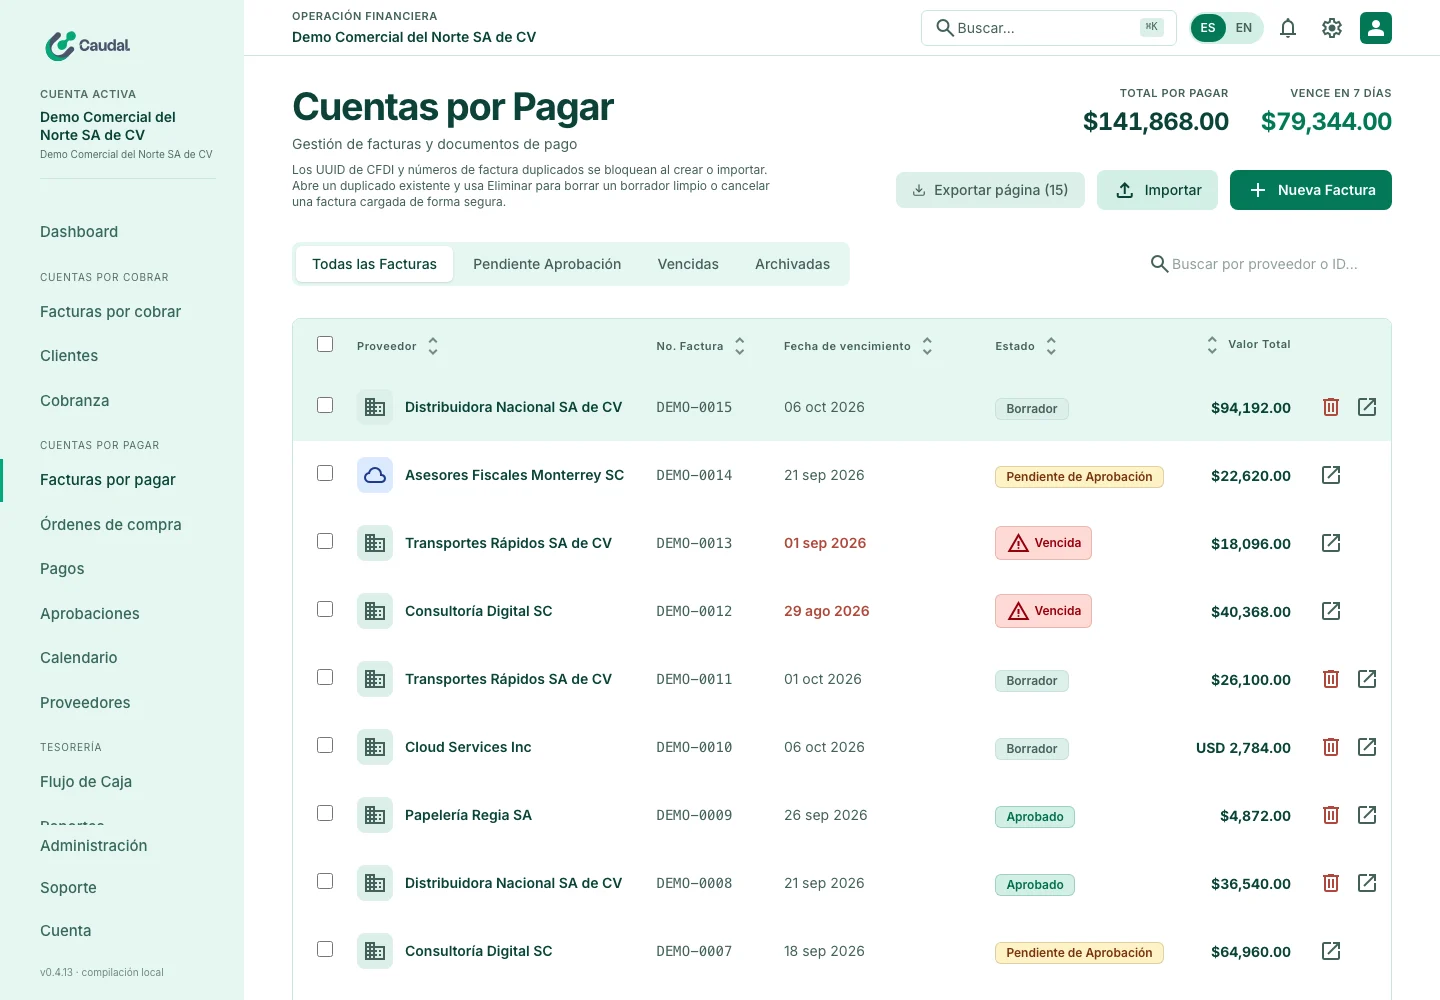Click building icon for Cloud Services Inc
This screenshot has height=1000, width=1440.
[375, 747]
